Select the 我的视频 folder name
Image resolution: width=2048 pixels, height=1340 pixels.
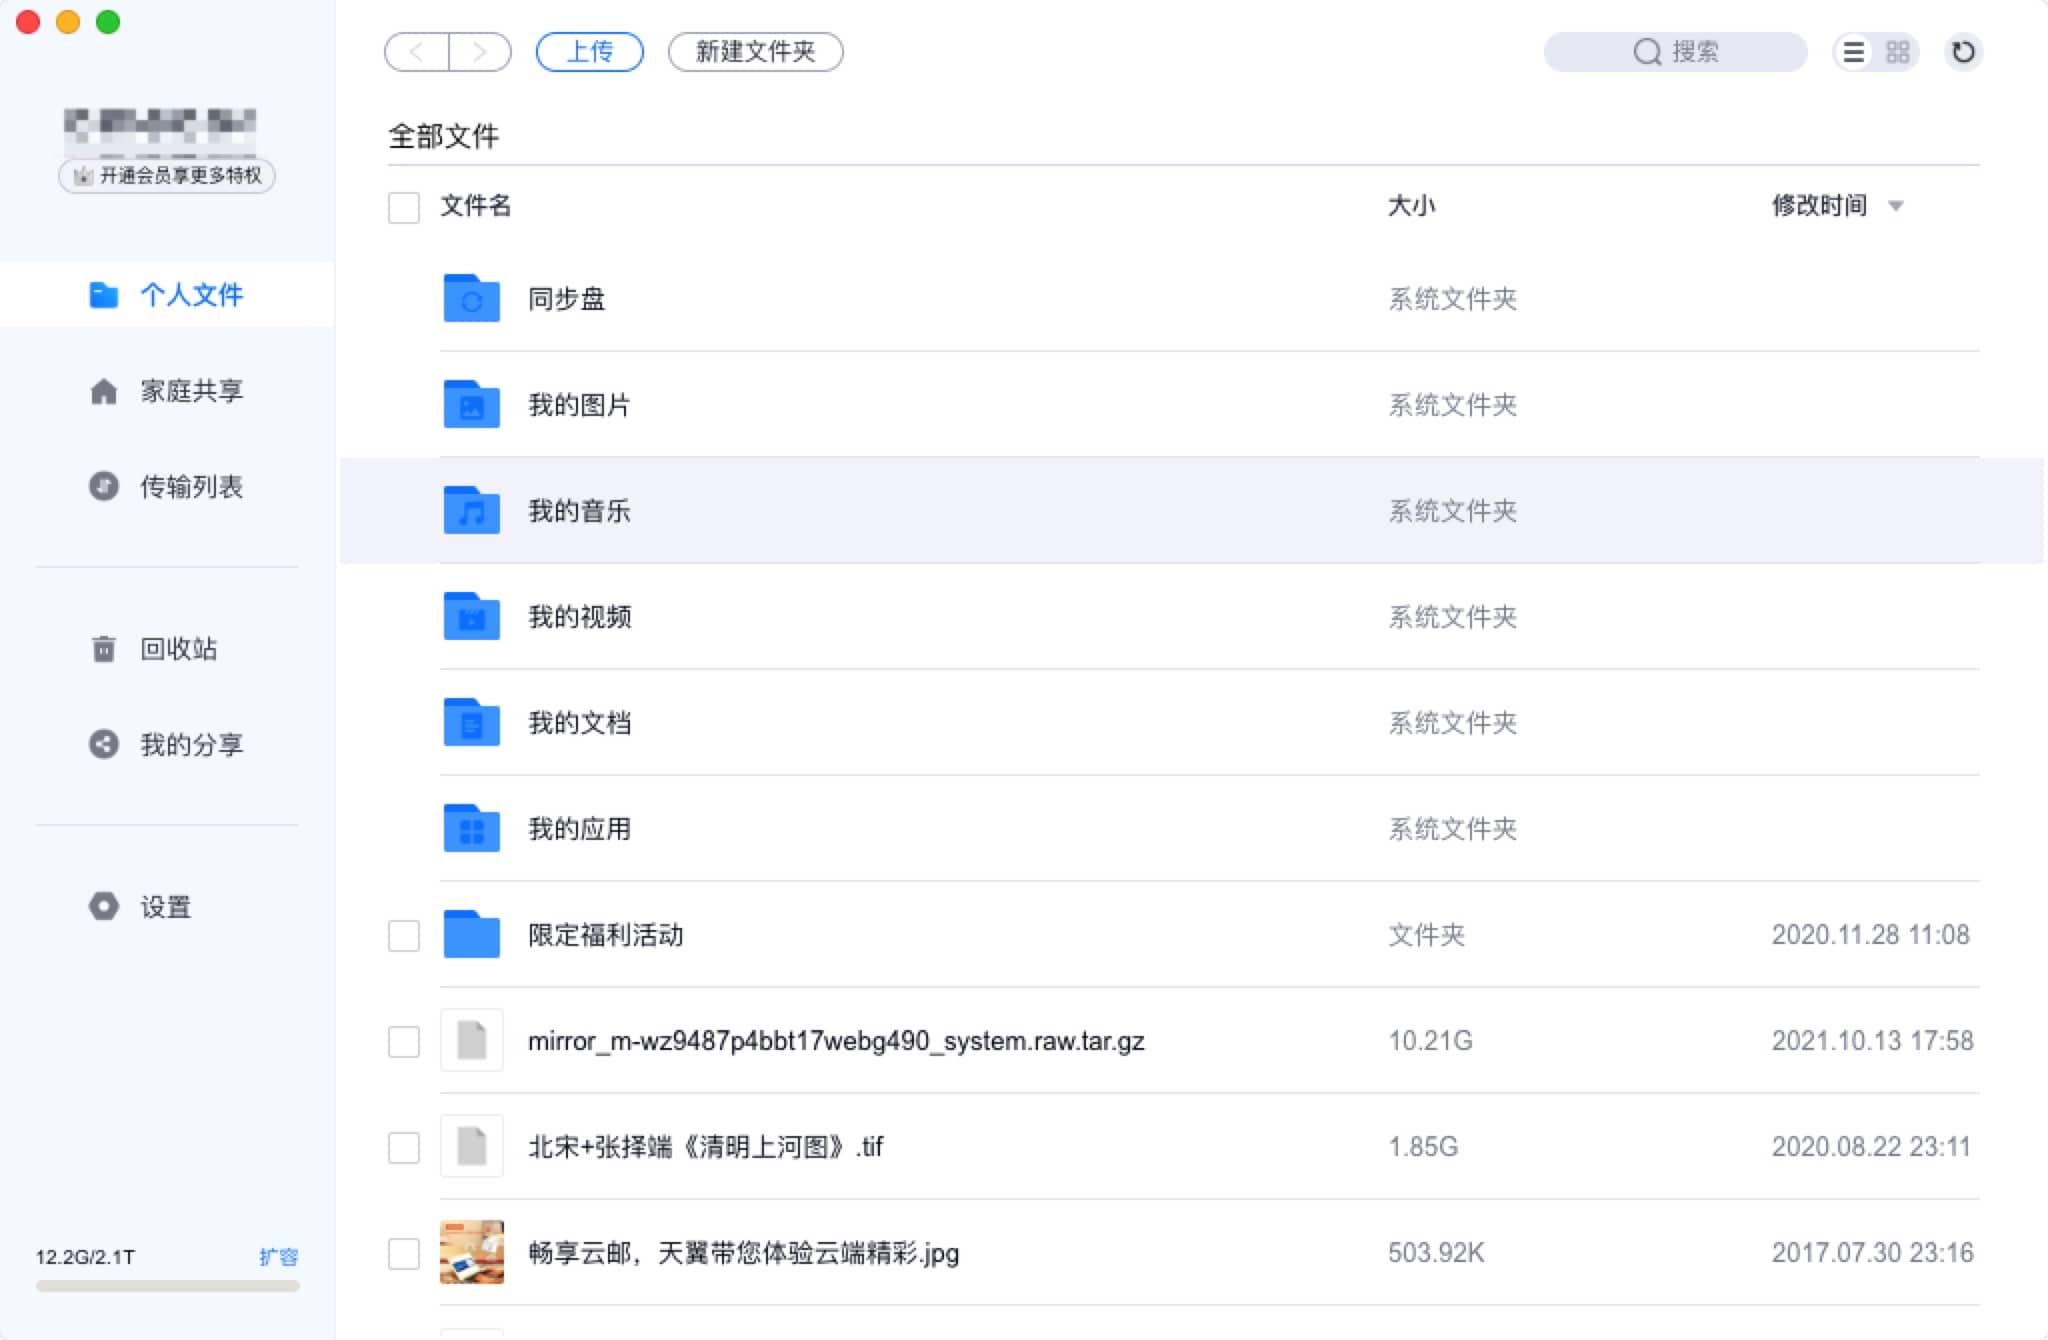click(x=580, y=617)
